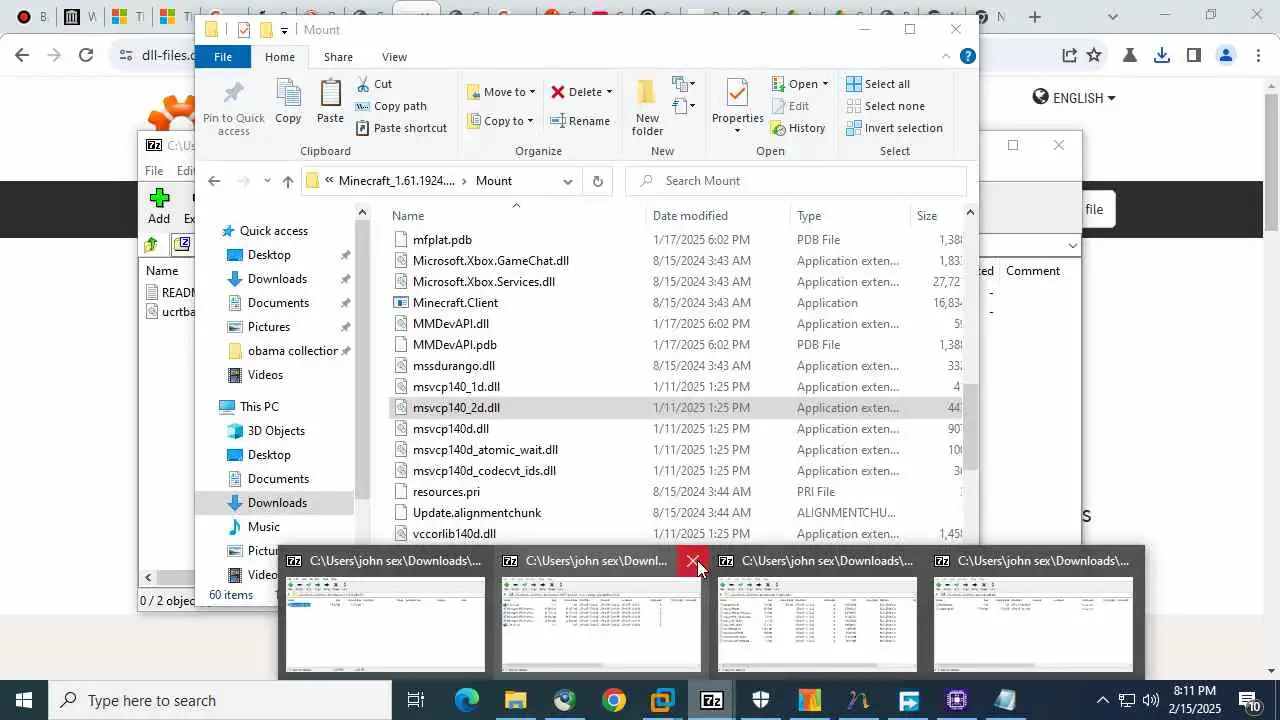Expand the address bar history dropdown
The image size is (1280, 720).
point(567,181)
